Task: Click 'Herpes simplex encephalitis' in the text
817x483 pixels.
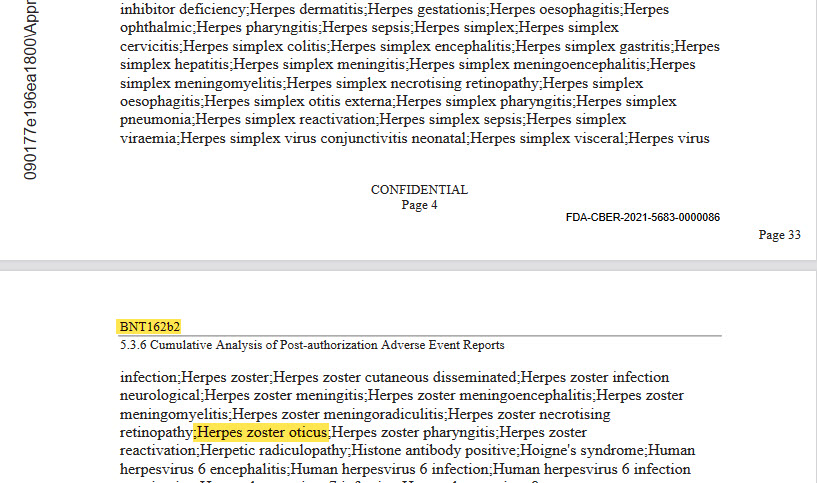Action: pos(420,46)
